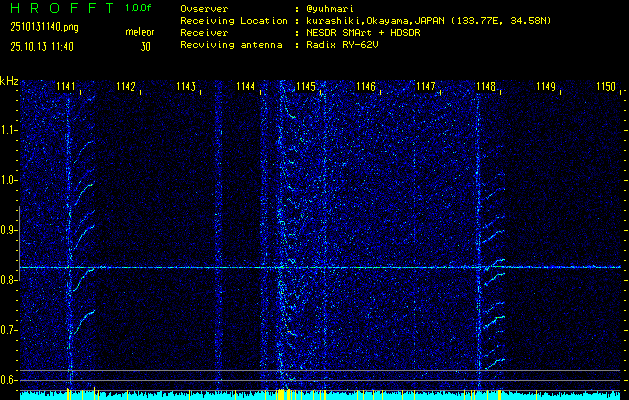Click the 1.00f version label

(x=139, y=8)
